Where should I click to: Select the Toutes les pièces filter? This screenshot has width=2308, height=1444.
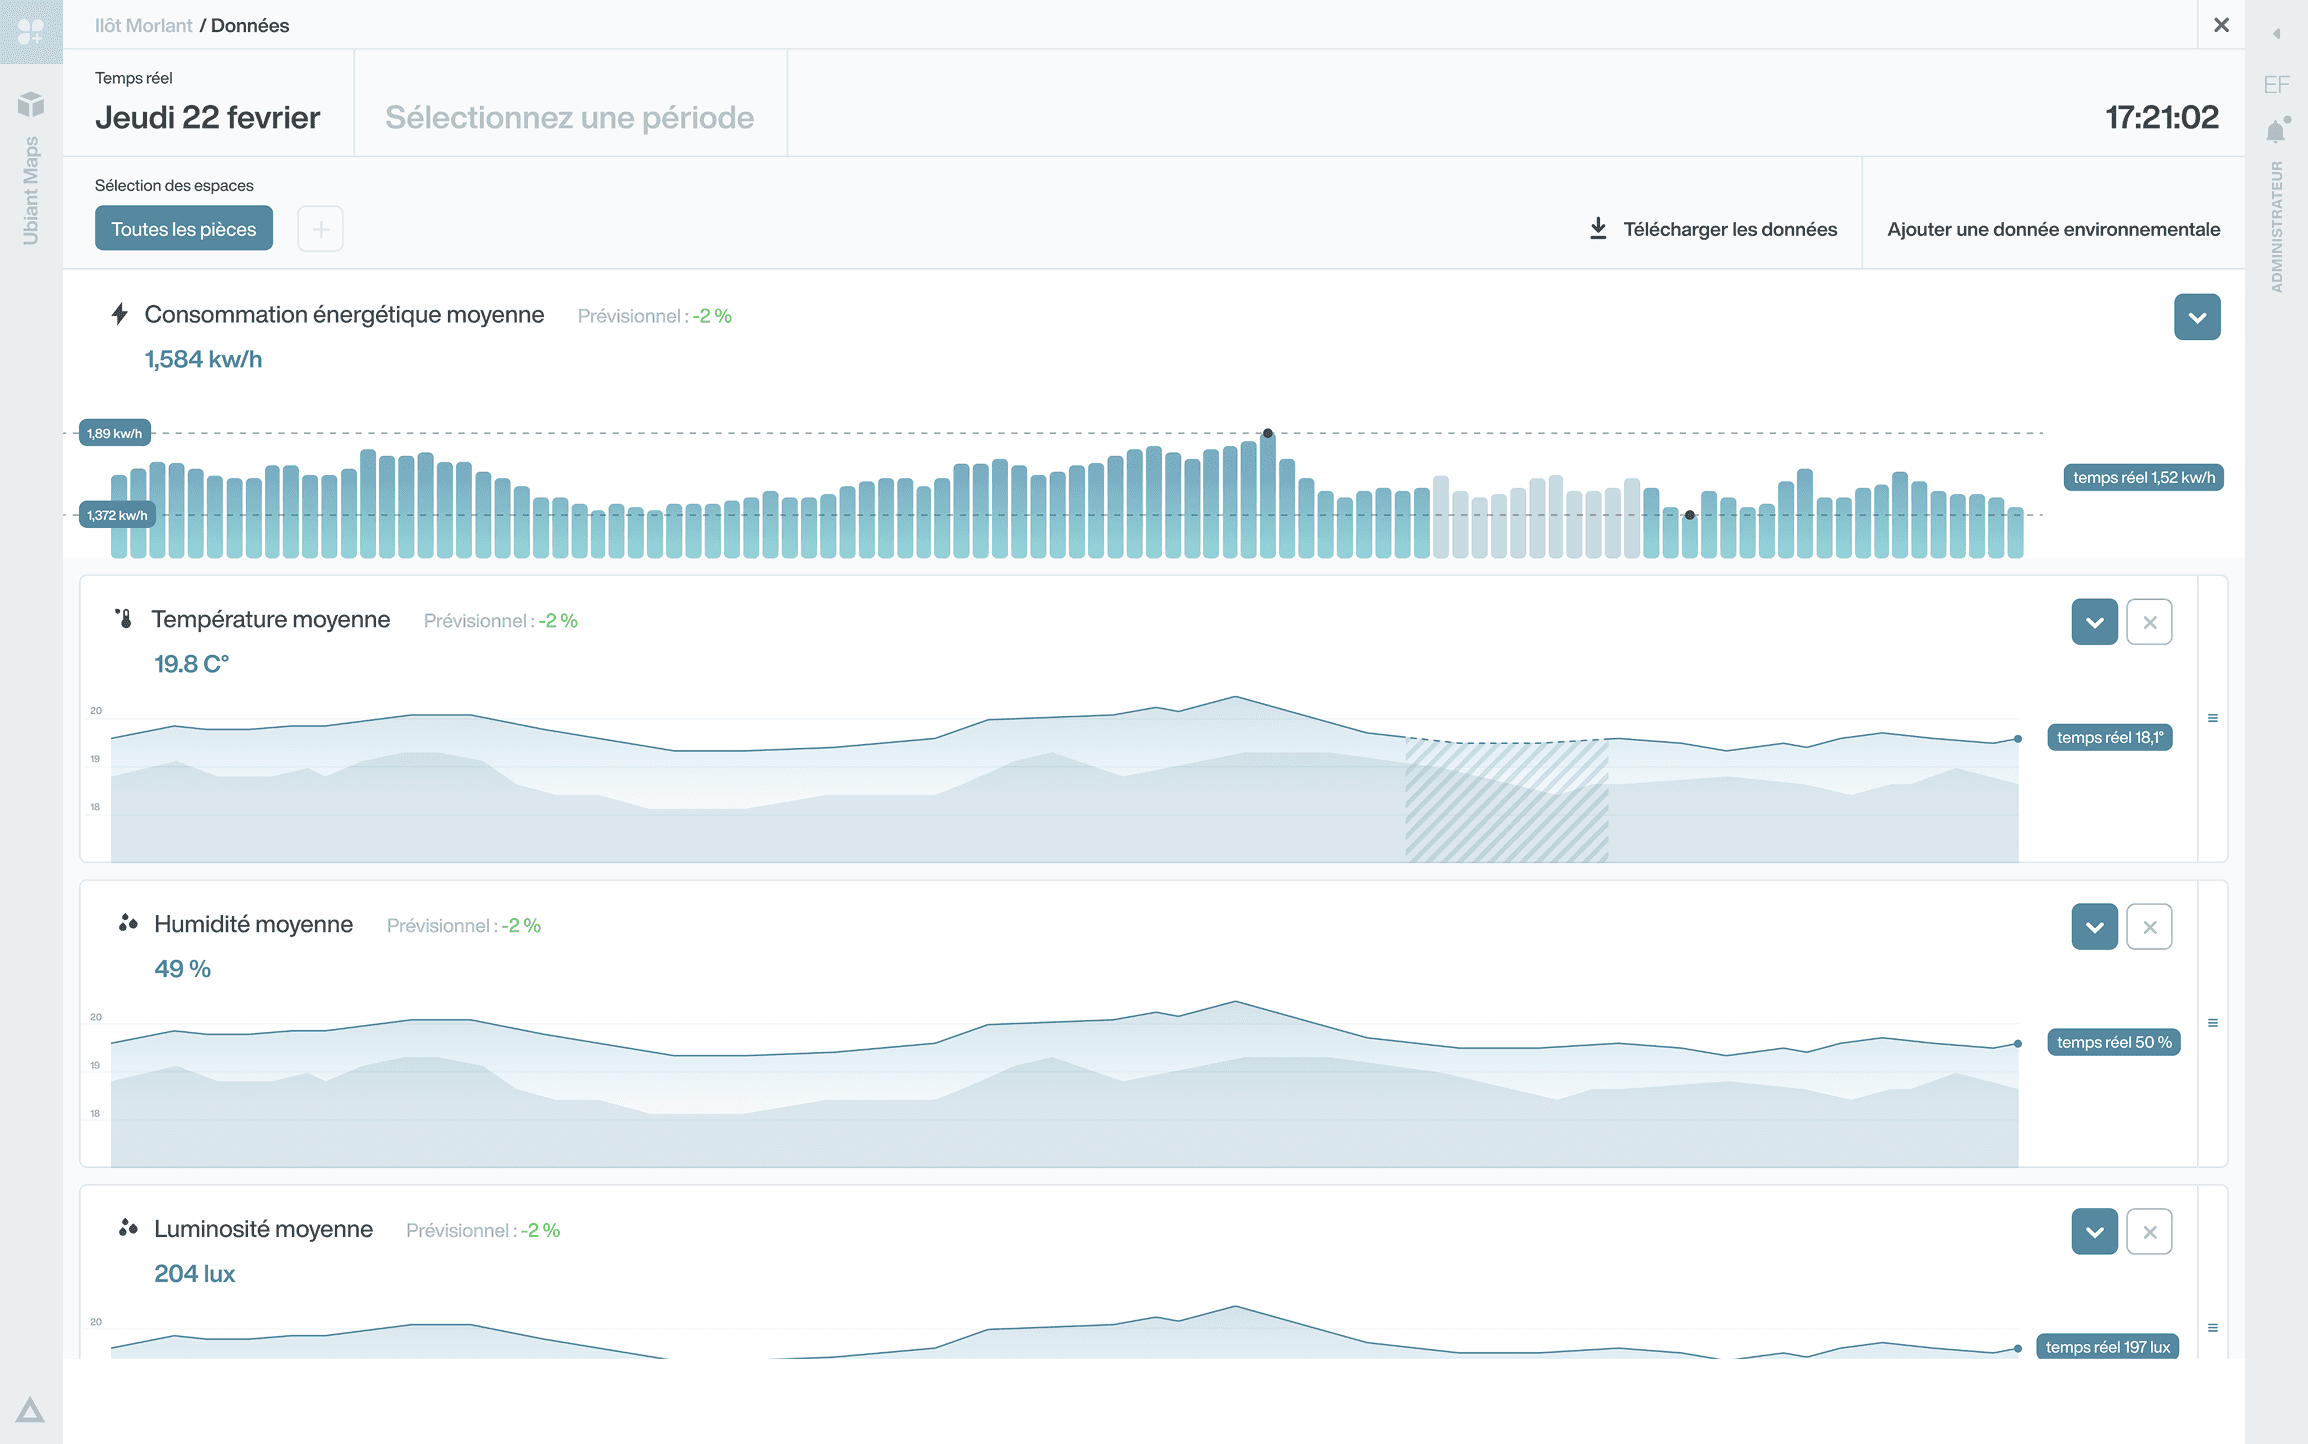(x=184, y=229)
